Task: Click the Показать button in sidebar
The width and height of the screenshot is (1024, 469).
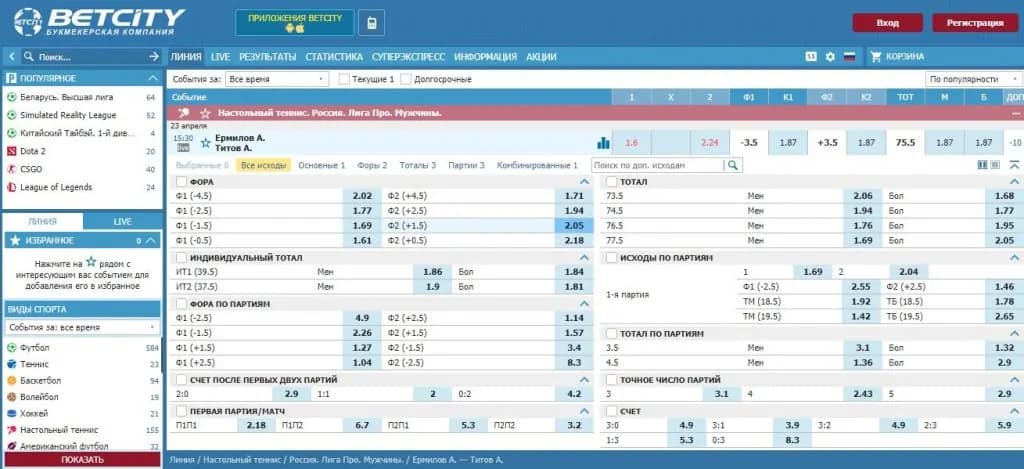Action: (82, 459)
